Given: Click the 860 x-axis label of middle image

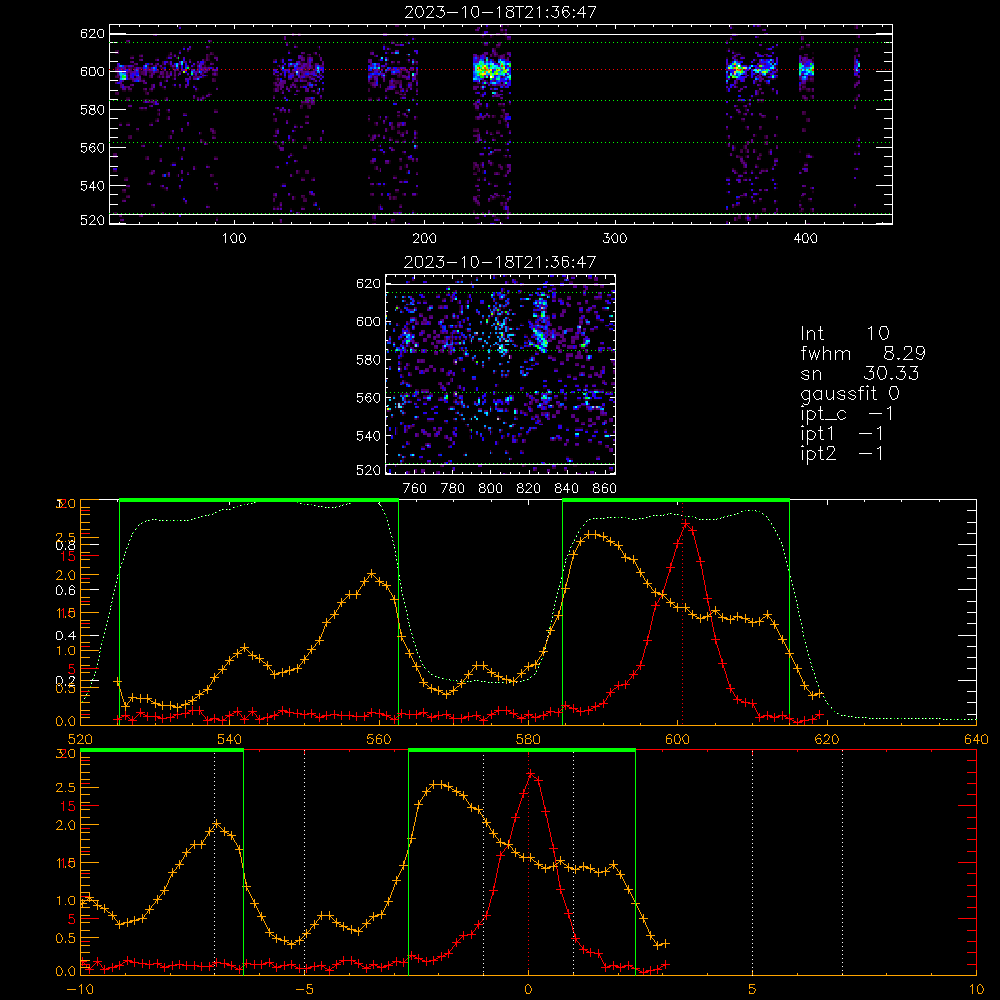Looking at the screenshot, I should coord(605,489).
